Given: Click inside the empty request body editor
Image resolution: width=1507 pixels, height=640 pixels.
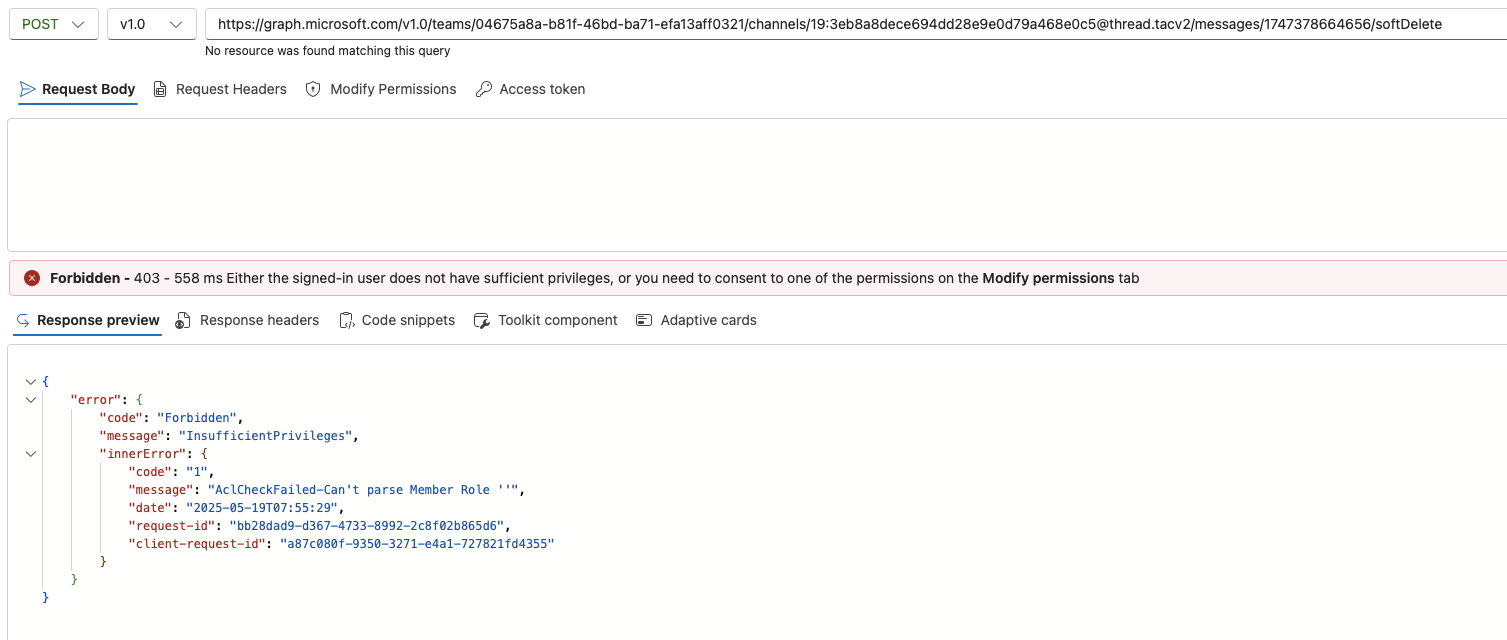Looking at the screenshot, I should pos(750,185).
